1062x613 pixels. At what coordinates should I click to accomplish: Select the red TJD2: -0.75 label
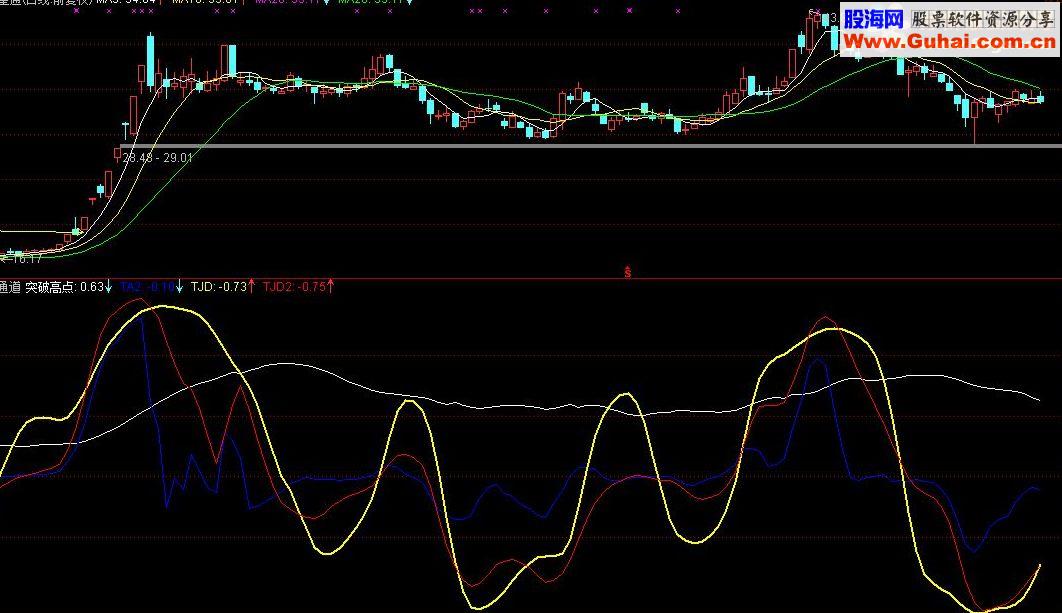pos(295,287)
